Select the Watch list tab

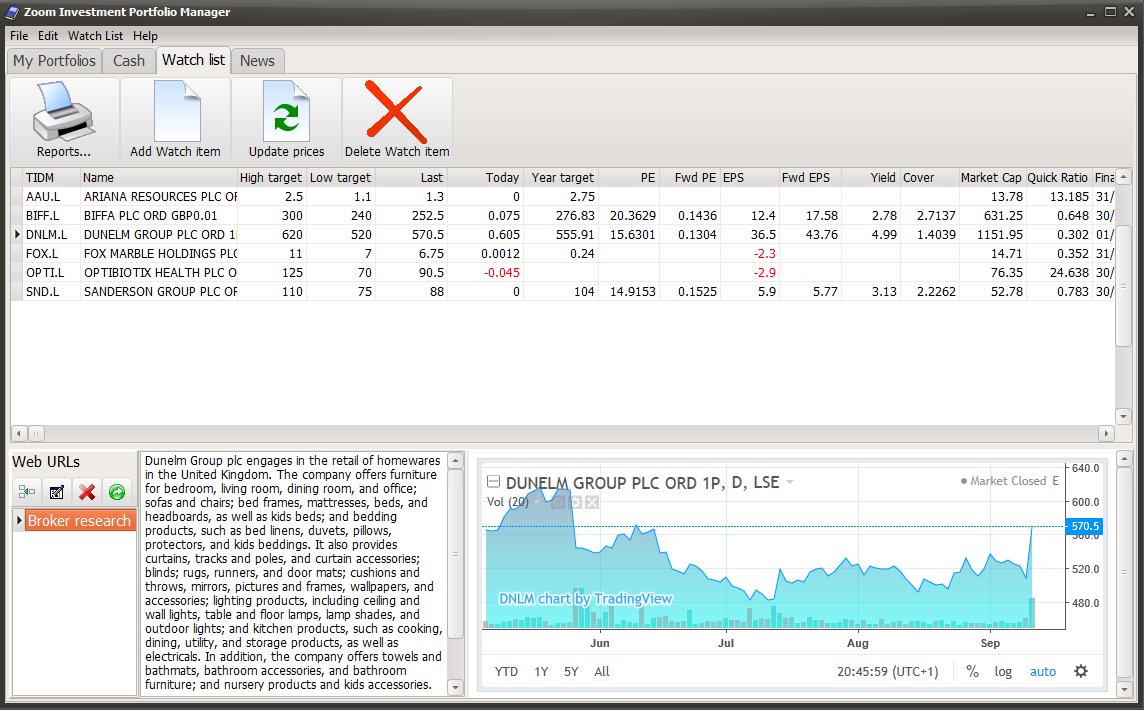tap(193, 60)
